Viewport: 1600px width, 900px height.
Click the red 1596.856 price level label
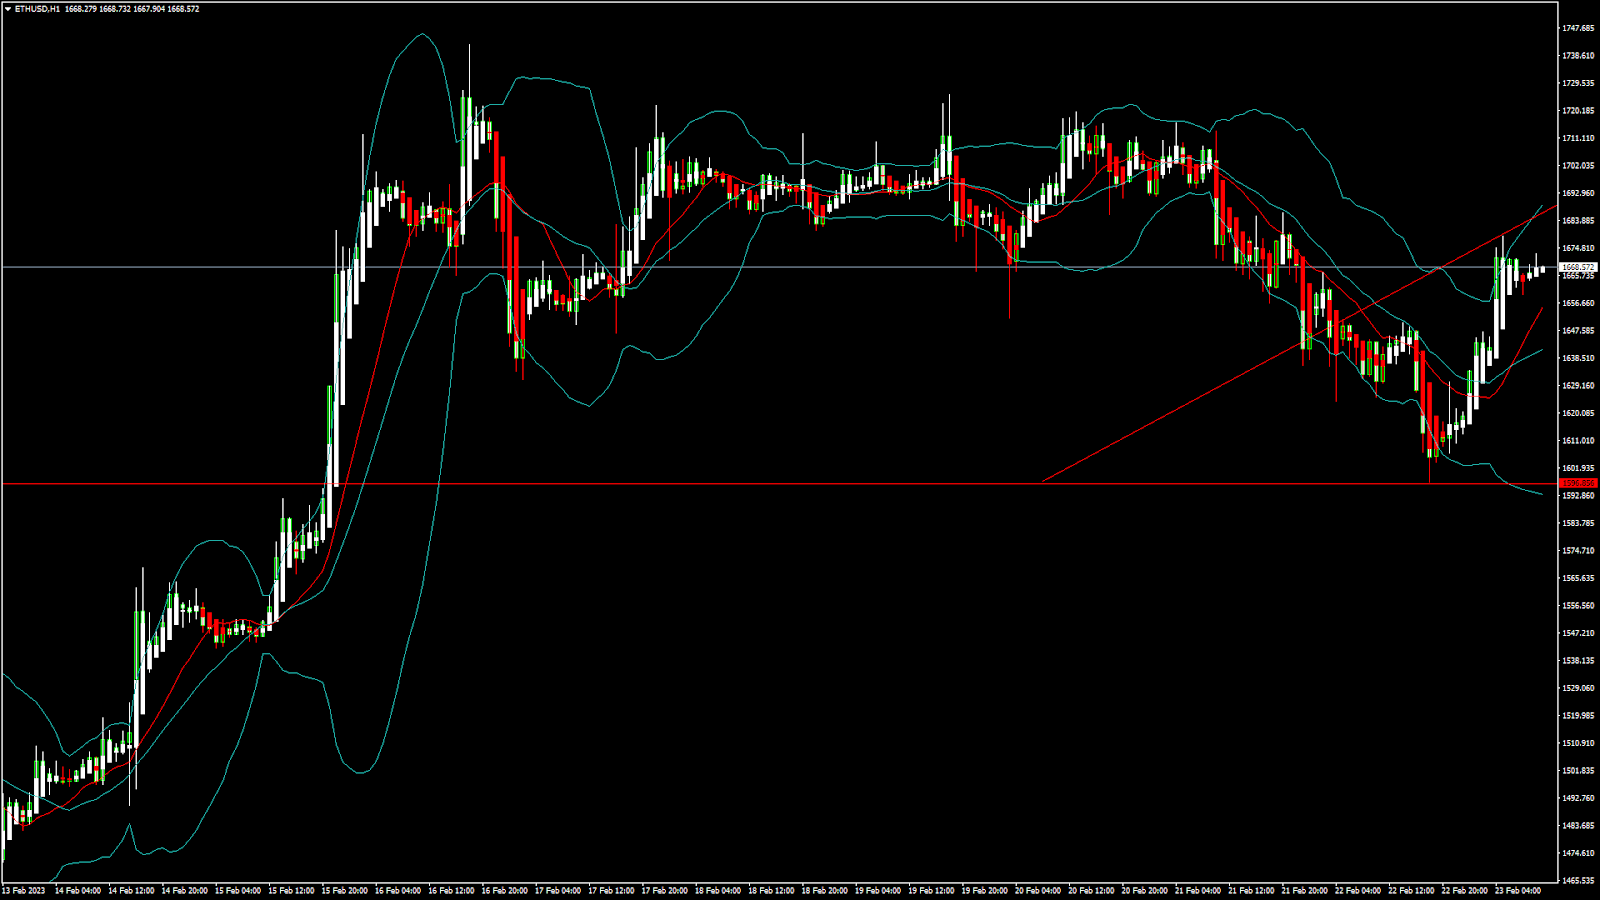click(1579, 483)
